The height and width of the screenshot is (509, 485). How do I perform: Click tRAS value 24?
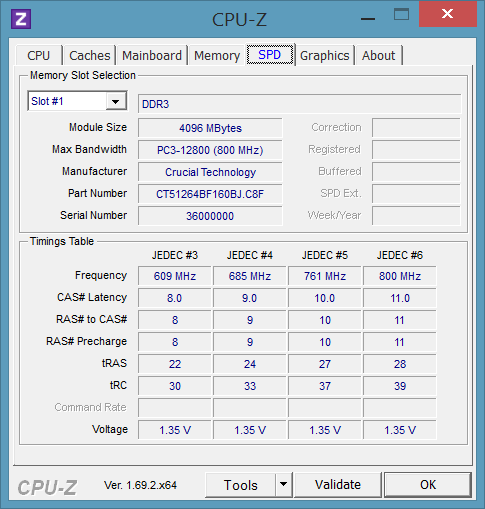tap(250, 364)
